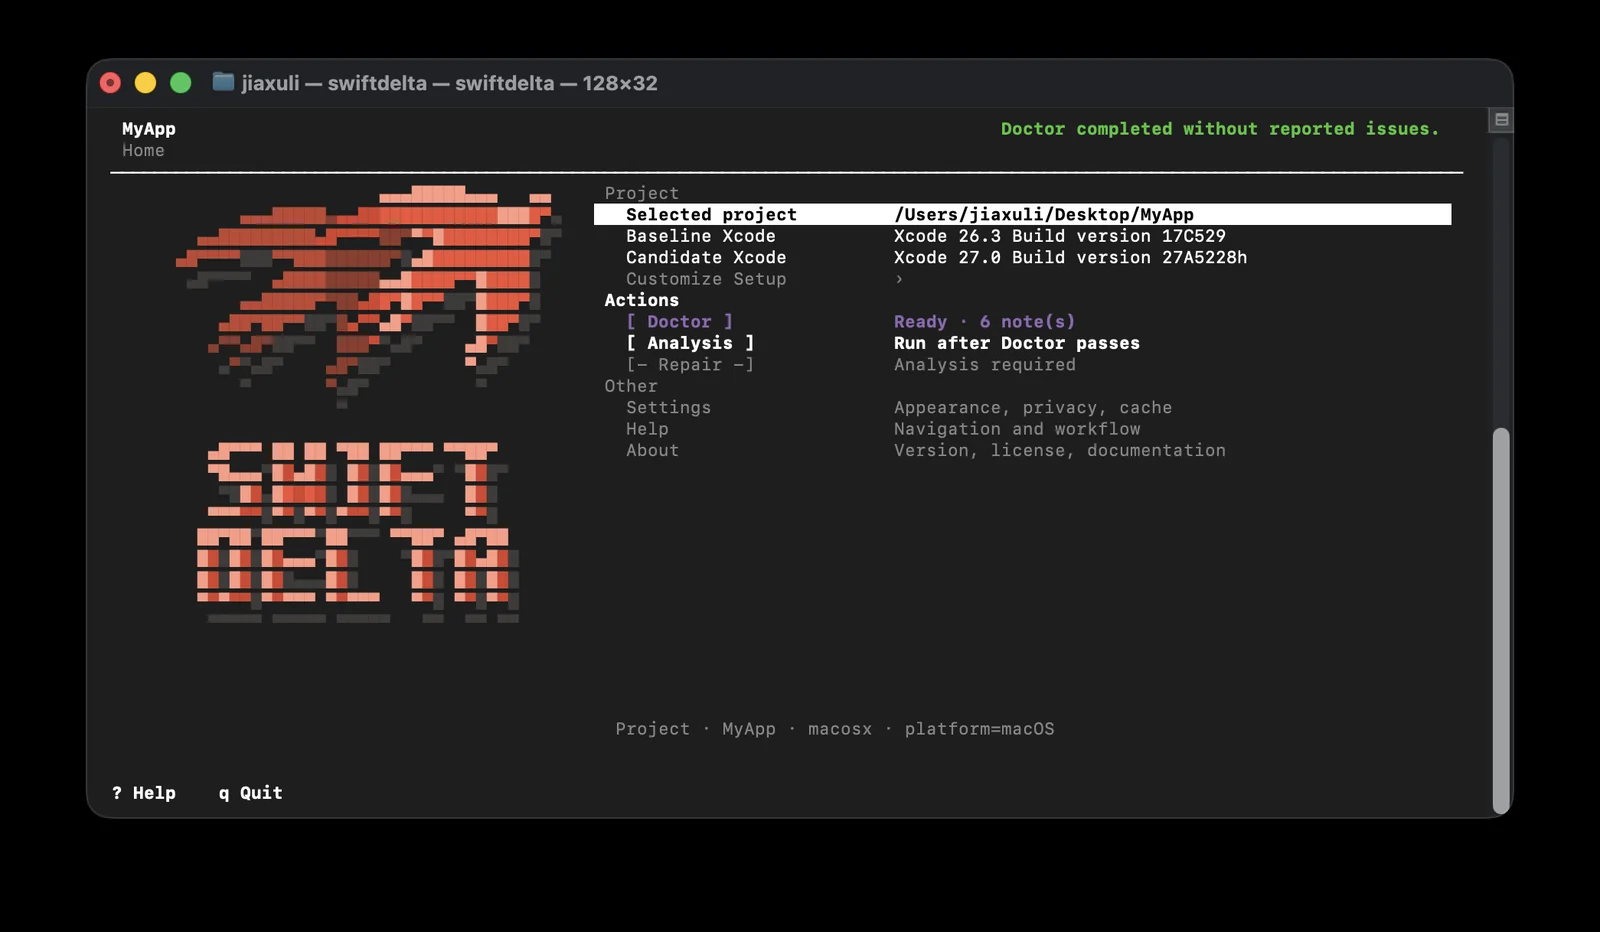Run the Doctor action

(679, 321)
